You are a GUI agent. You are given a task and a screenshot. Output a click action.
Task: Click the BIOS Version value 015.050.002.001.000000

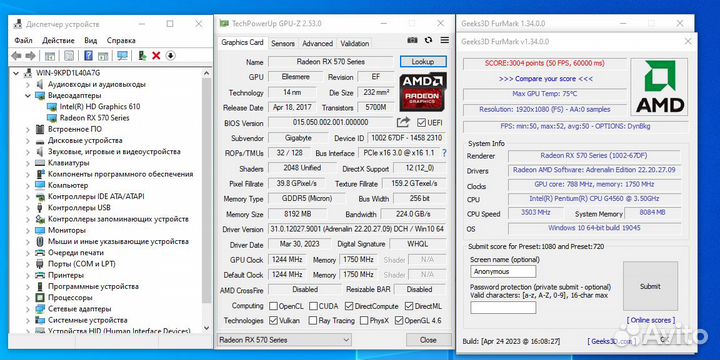point(330,123)
